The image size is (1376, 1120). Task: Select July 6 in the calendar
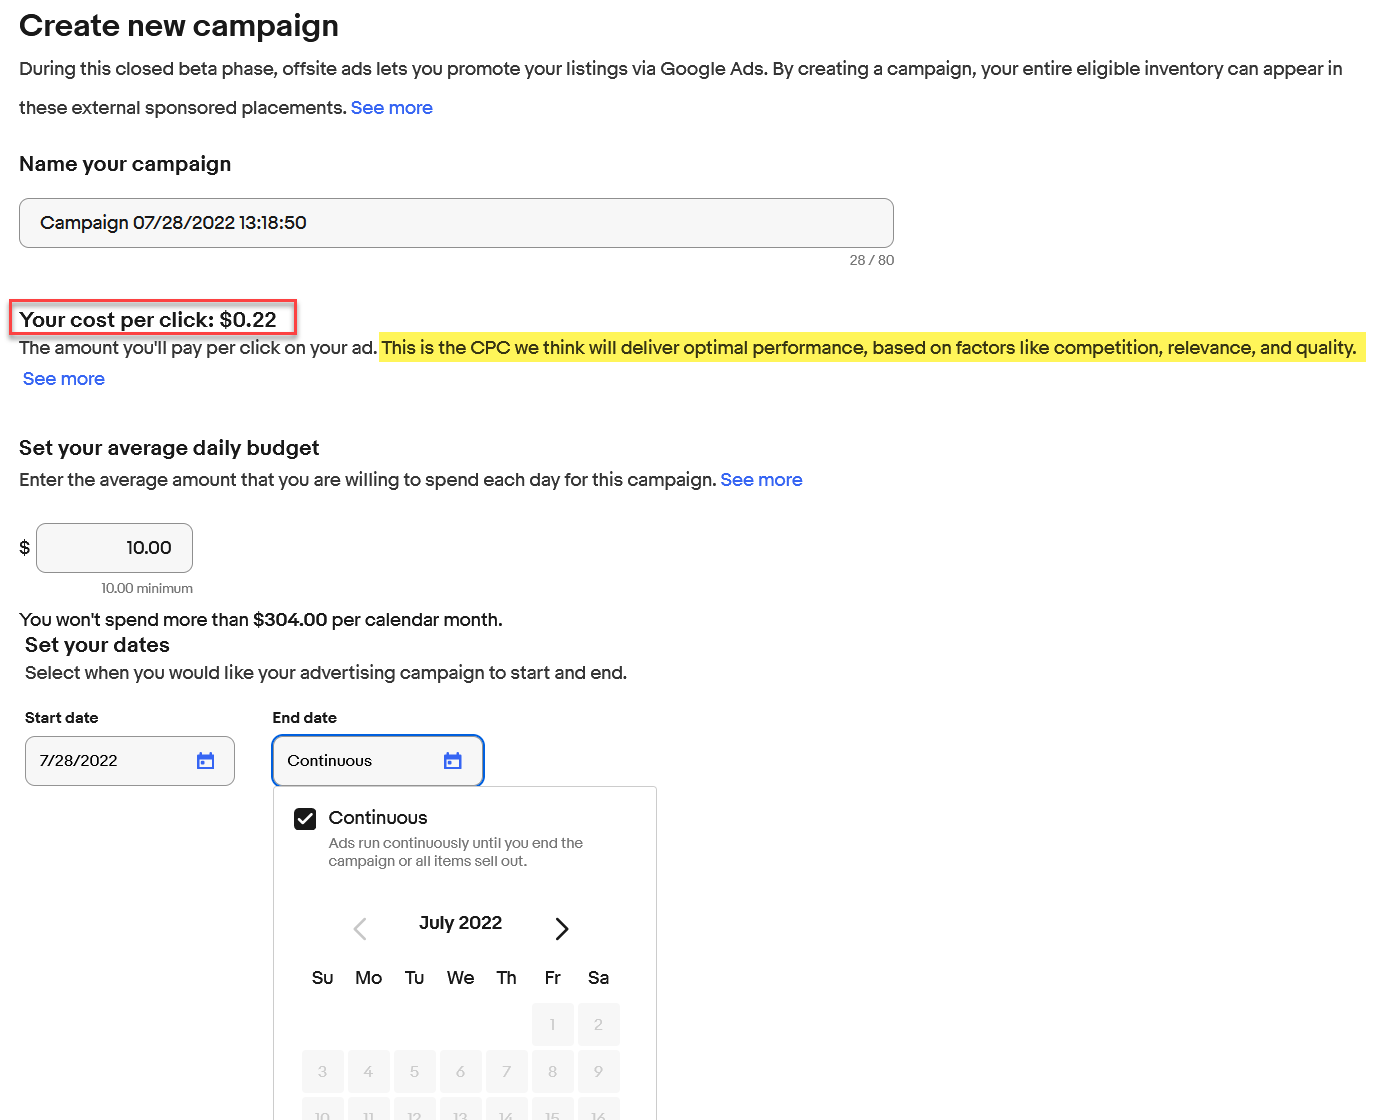(x=461, y=1071)
